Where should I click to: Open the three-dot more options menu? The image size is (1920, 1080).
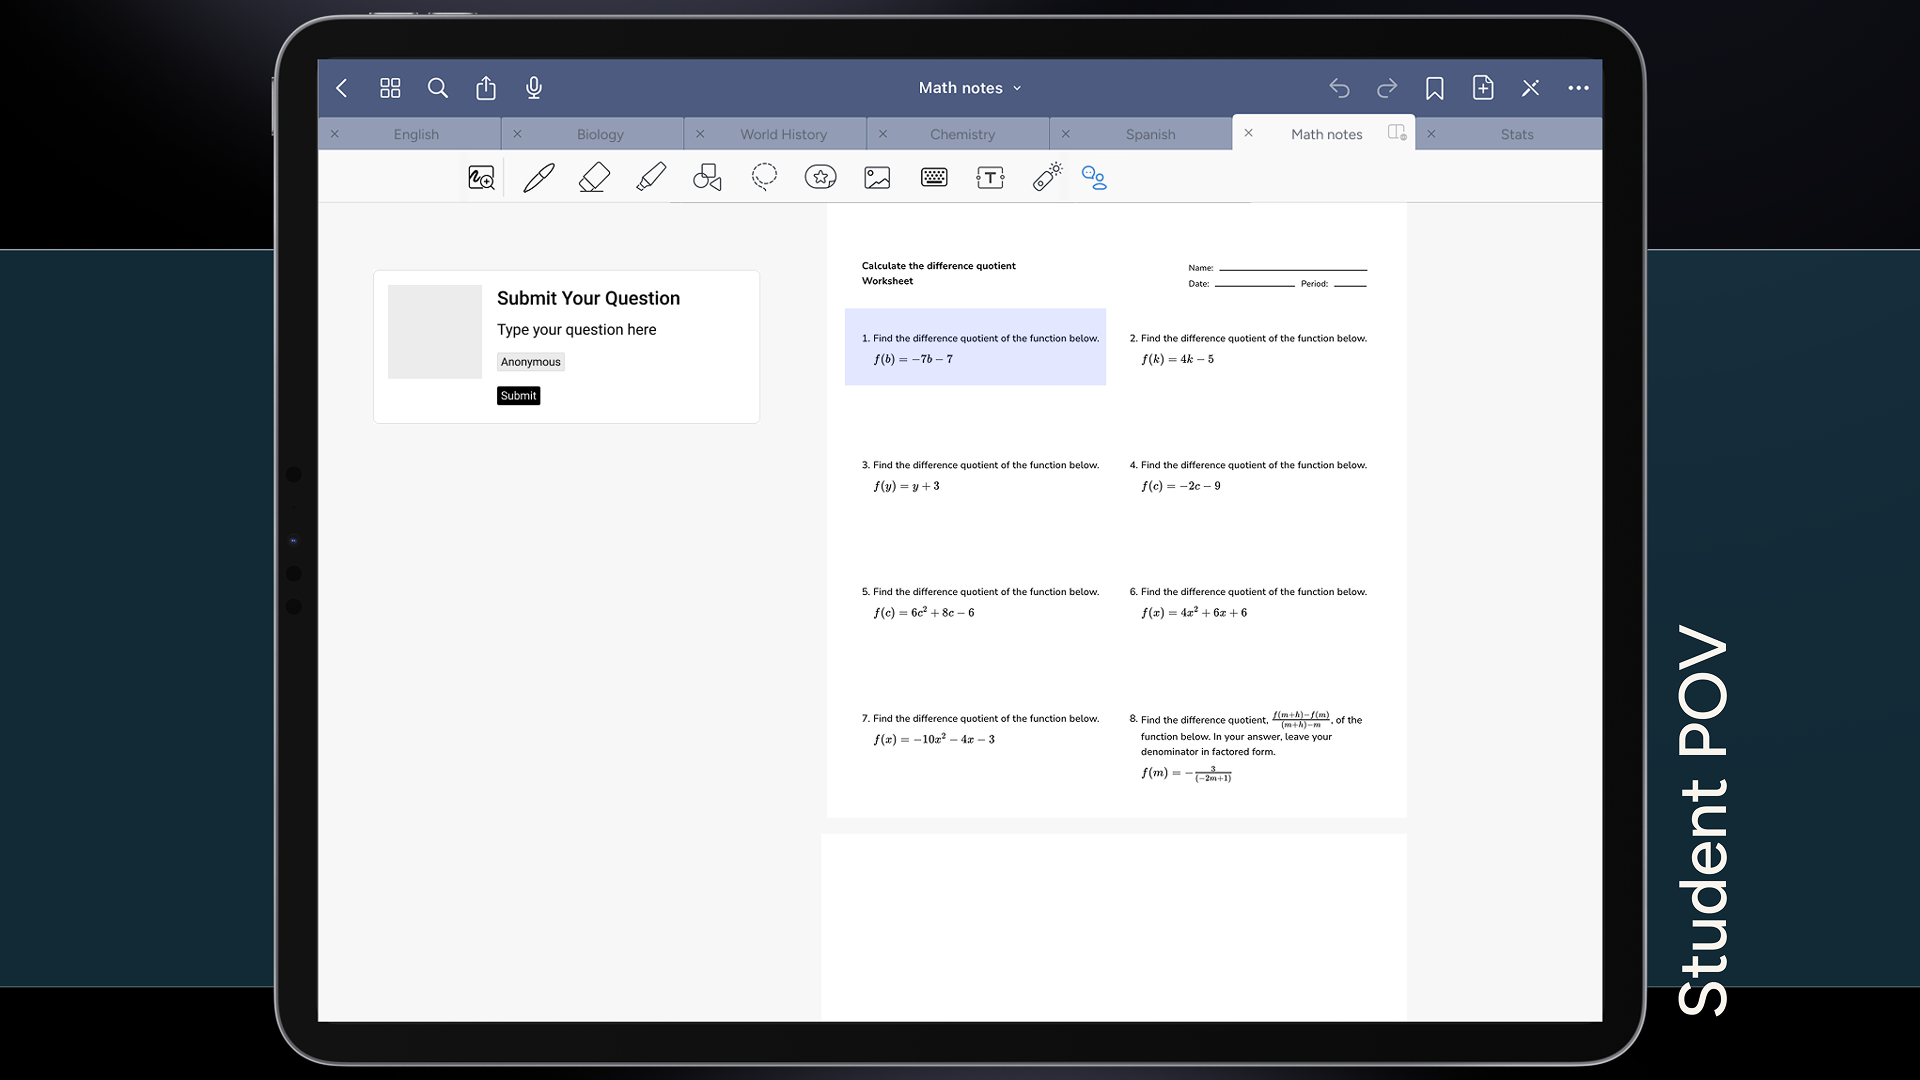1578,88
